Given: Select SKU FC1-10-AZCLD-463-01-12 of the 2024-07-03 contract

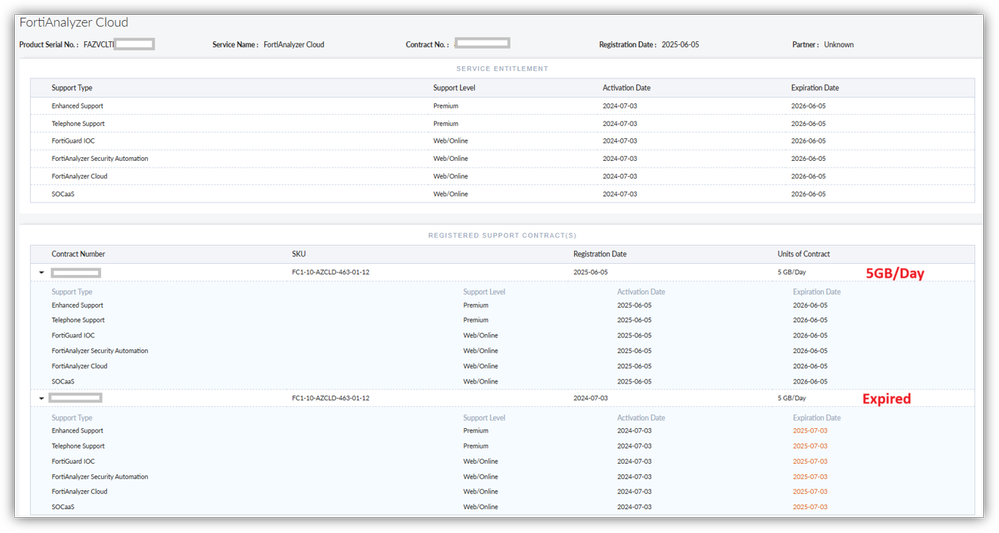Looking at the screenshot, I should point(331,398).
